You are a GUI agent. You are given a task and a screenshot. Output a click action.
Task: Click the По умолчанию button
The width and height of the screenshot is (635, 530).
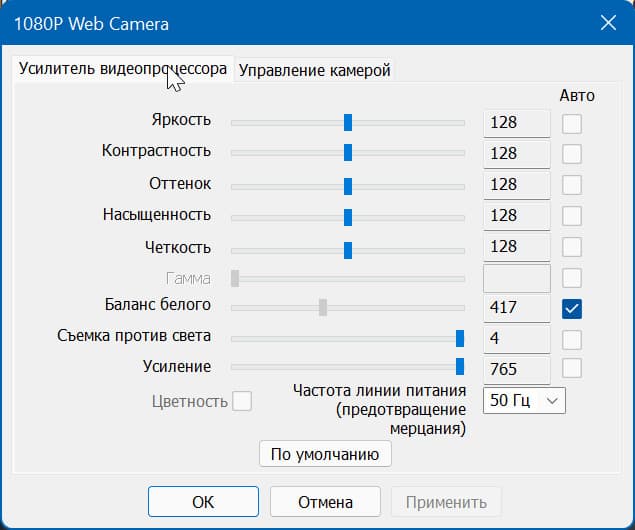(x=325, y=454)
